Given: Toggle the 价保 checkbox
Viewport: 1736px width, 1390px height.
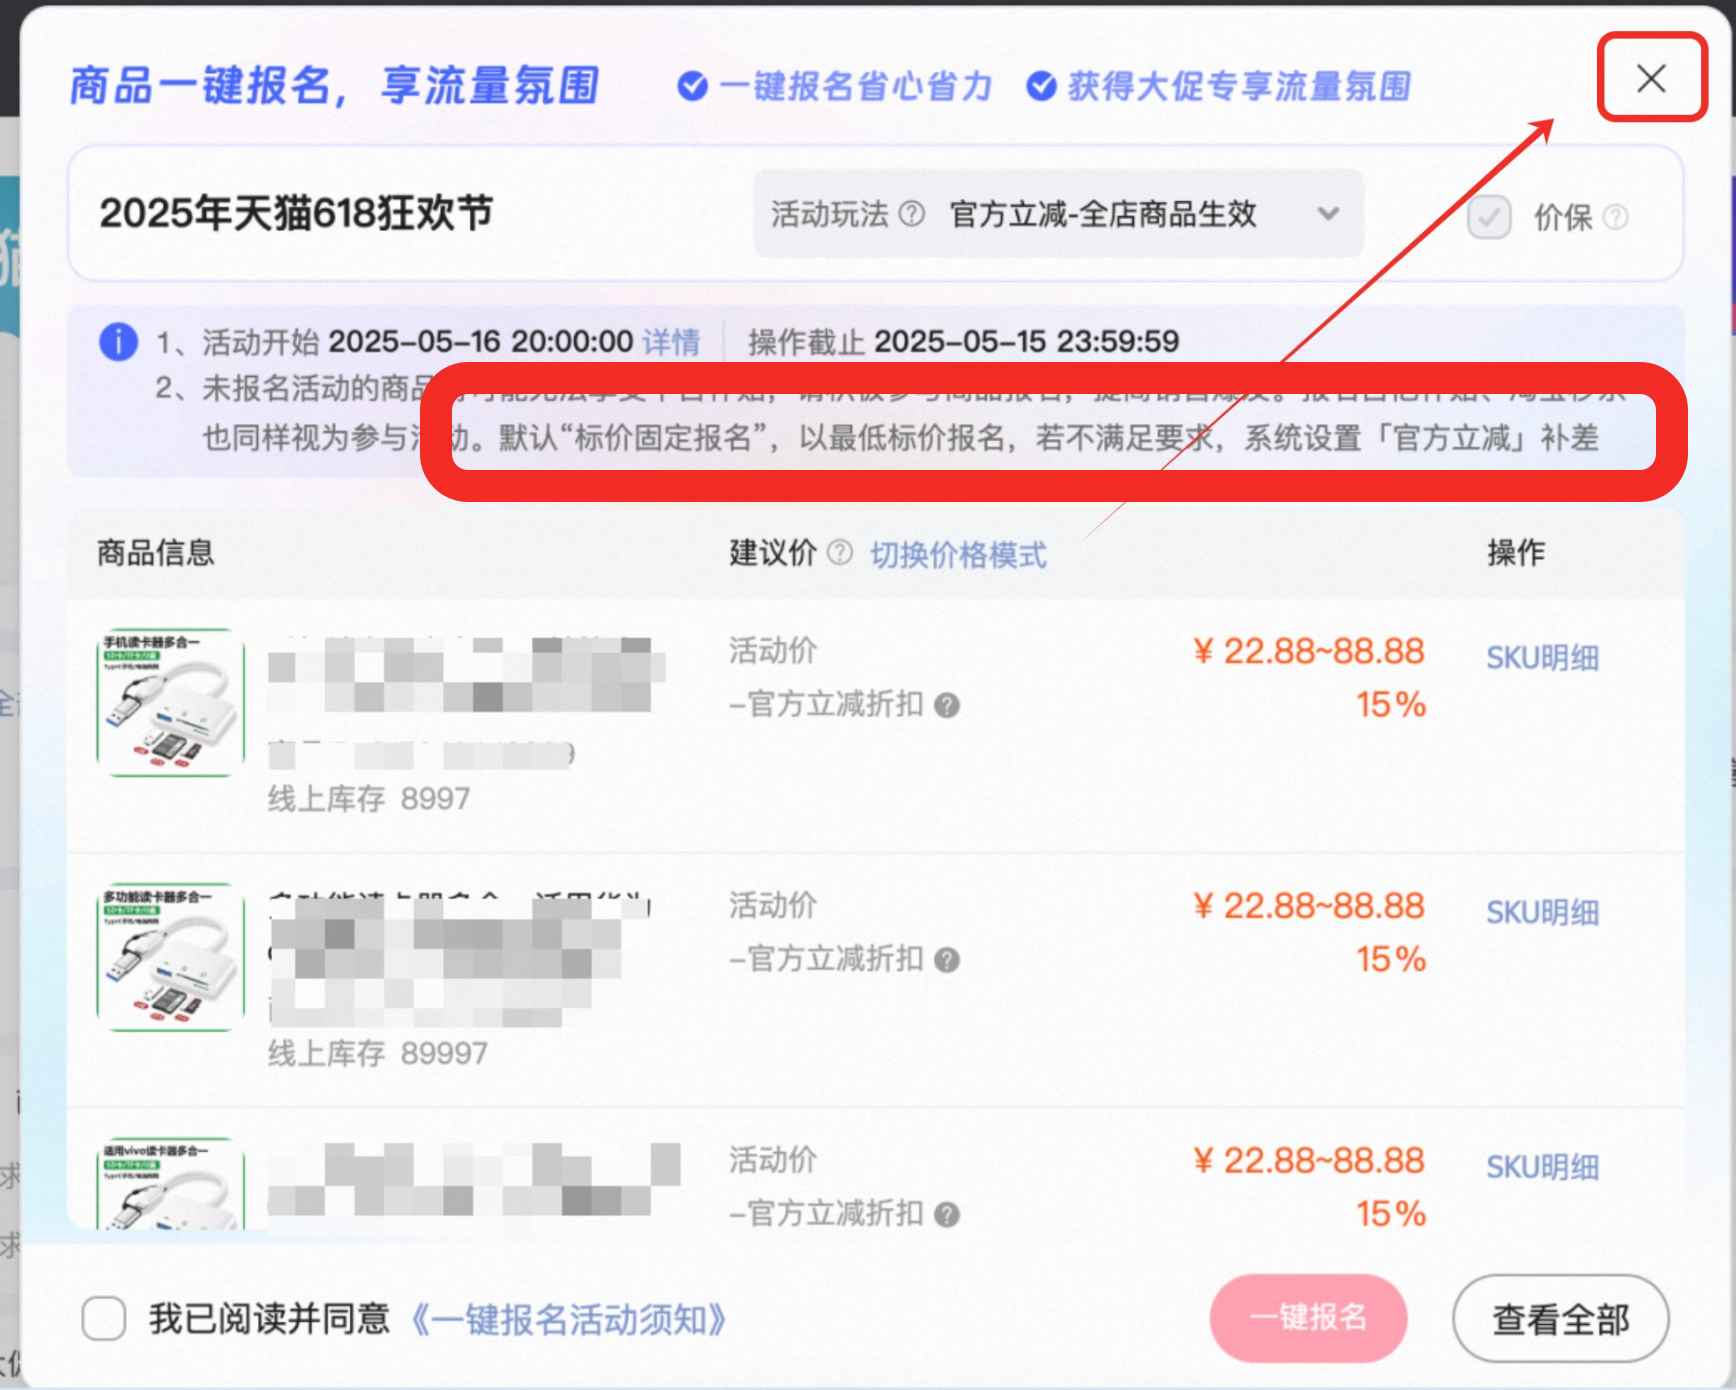Looking at the screenshot, I should 1489,217.
